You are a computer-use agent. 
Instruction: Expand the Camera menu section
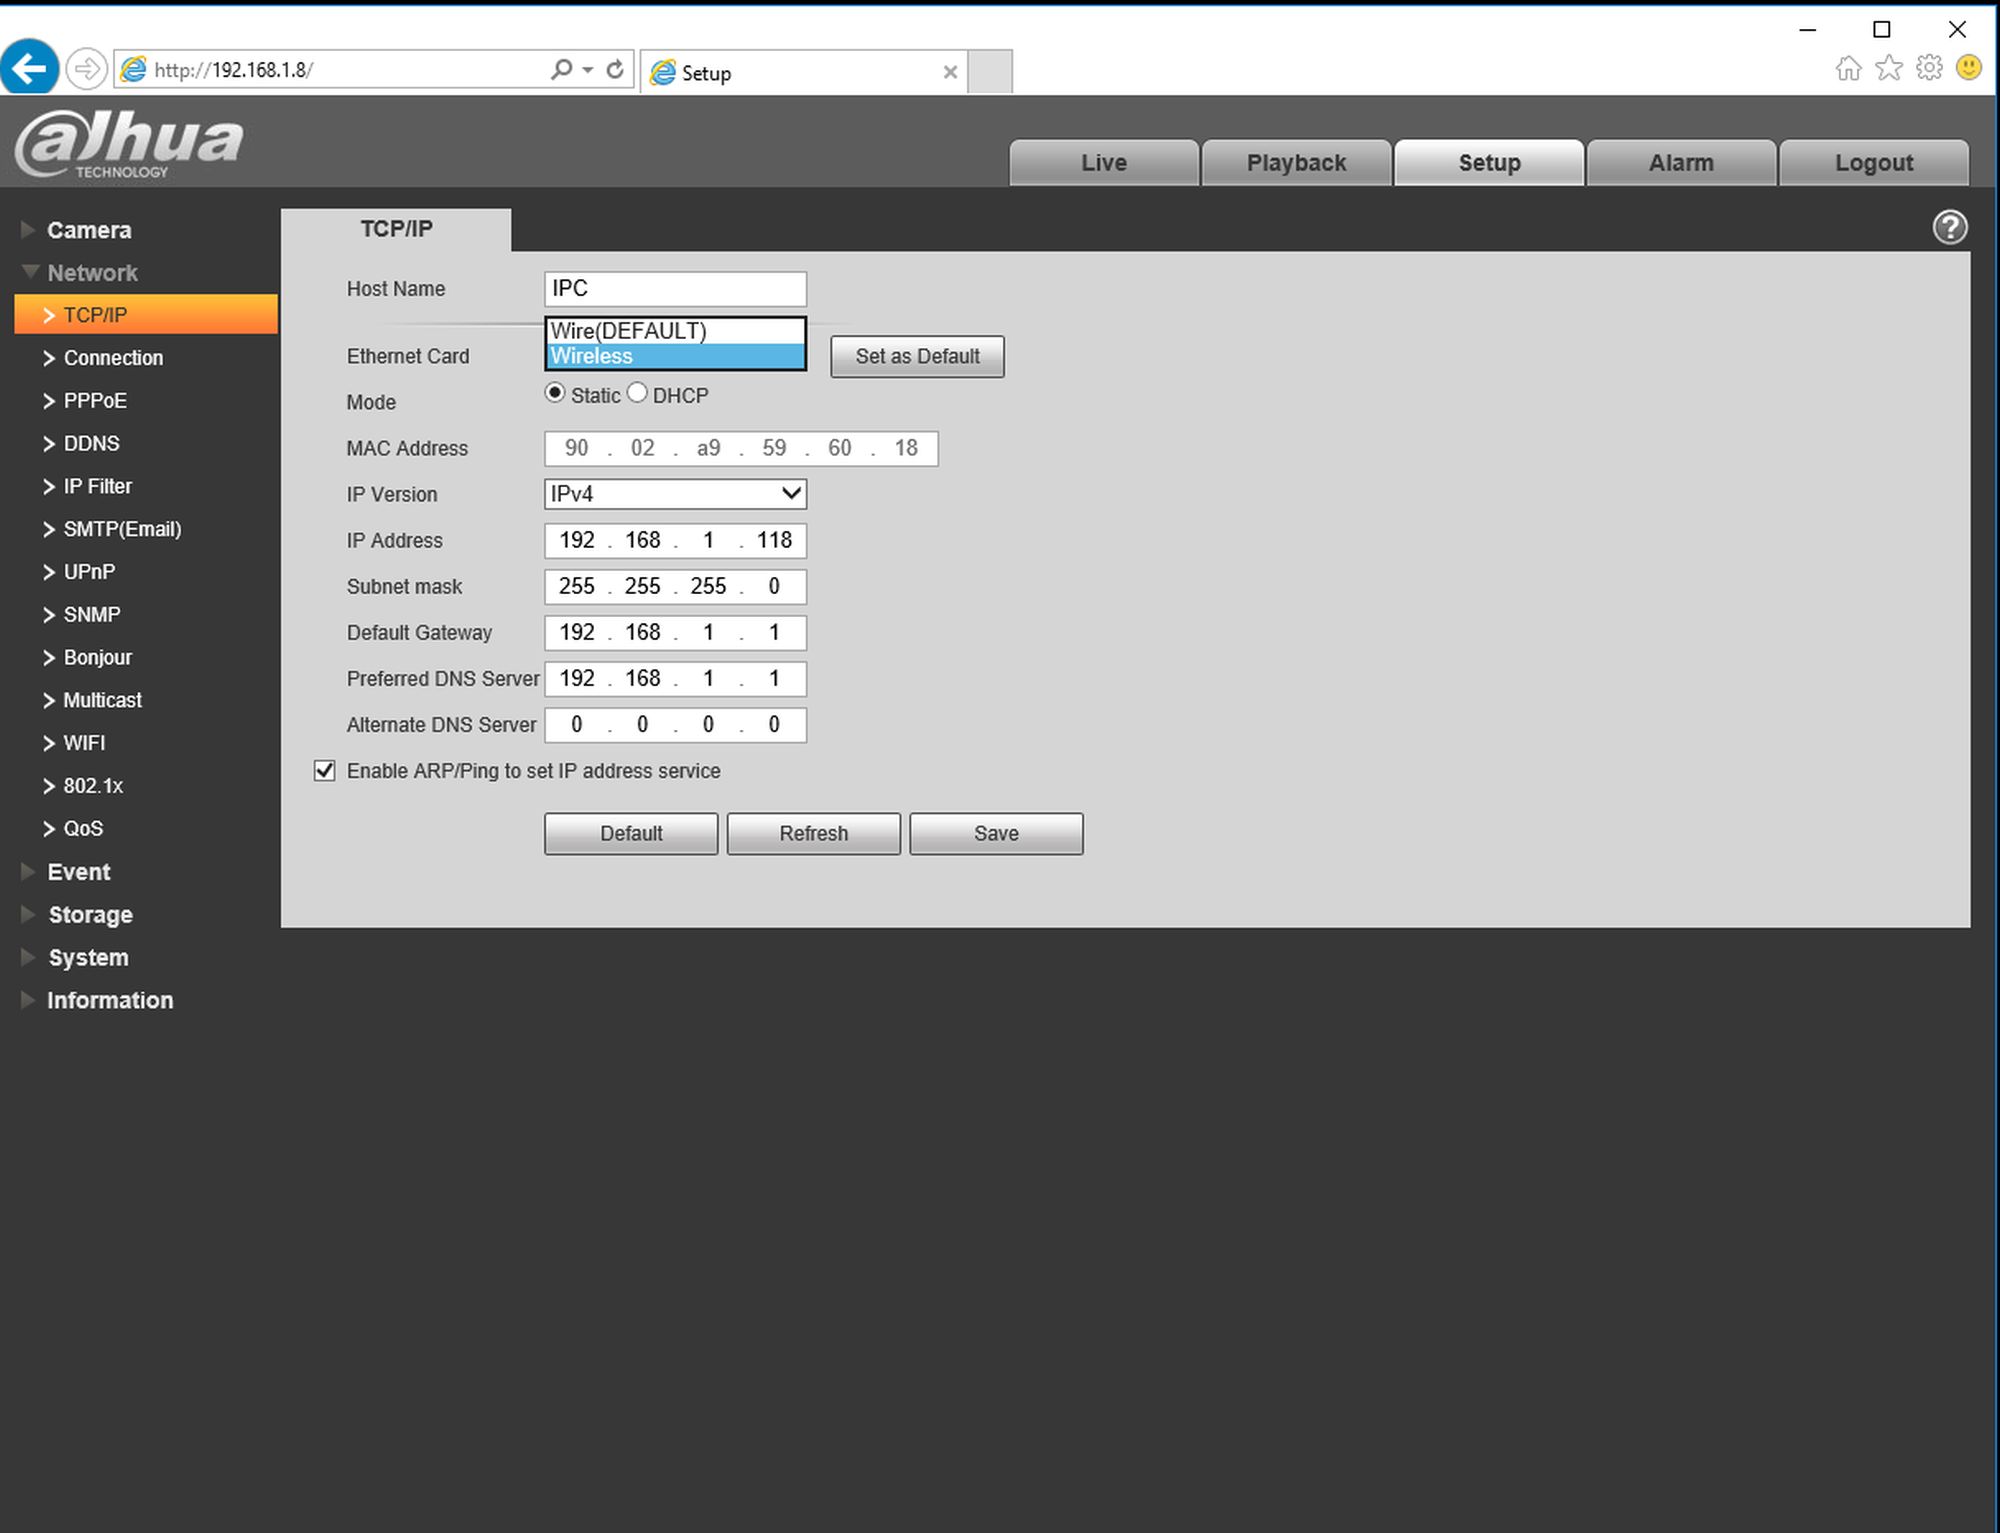pos(88,230)
